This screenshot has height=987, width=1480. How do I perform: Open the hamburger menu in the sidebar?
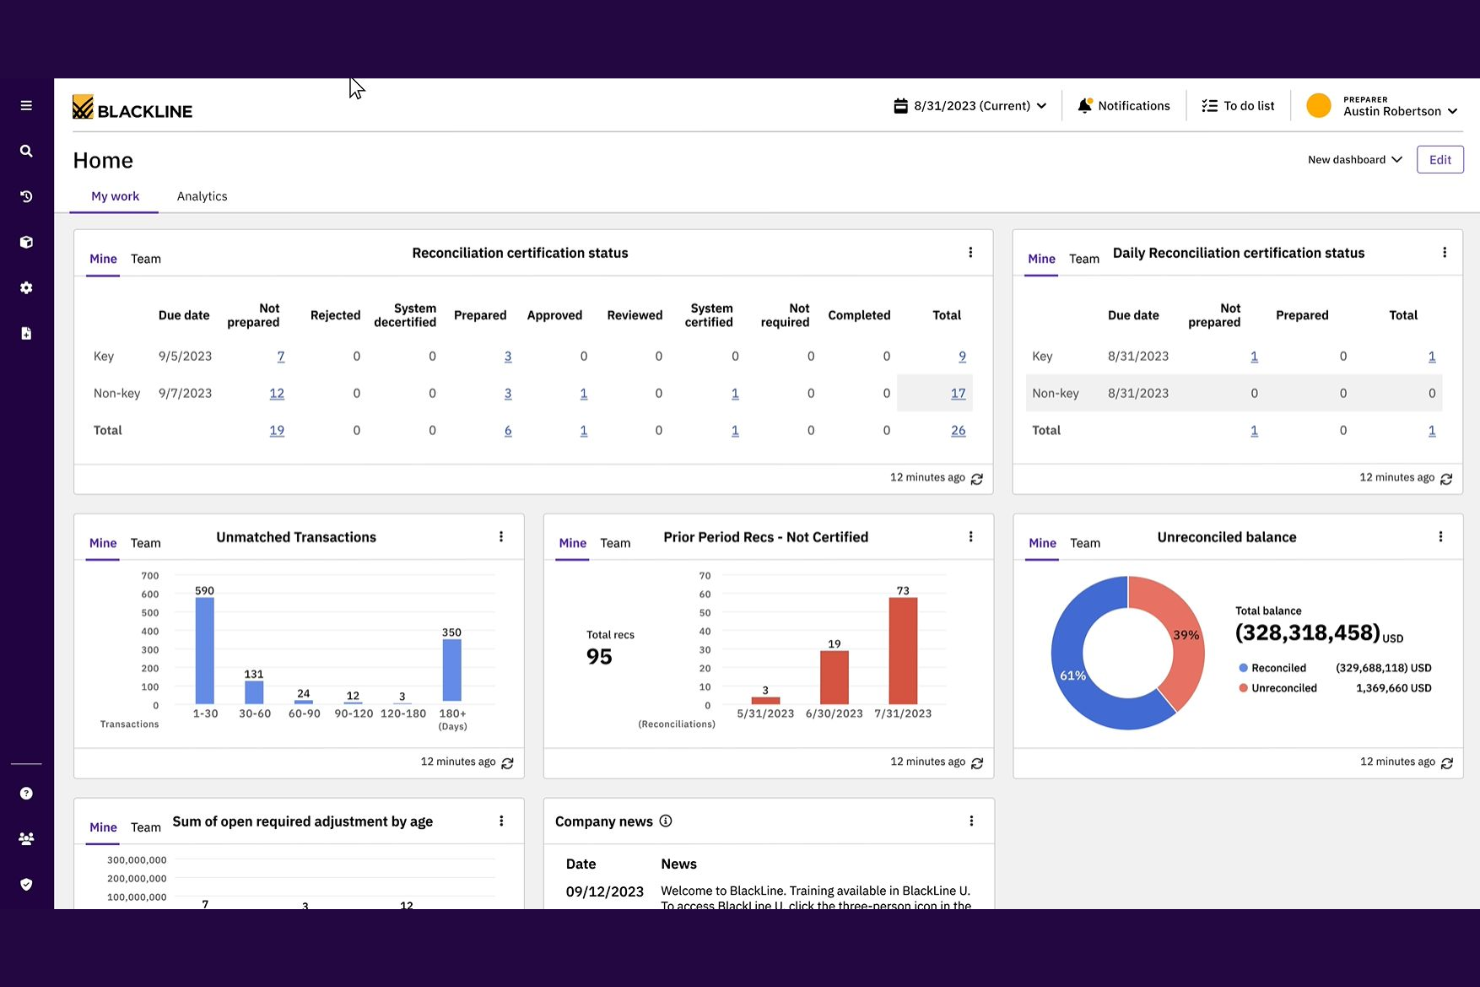pyautogui.click(x=26, y=105)
